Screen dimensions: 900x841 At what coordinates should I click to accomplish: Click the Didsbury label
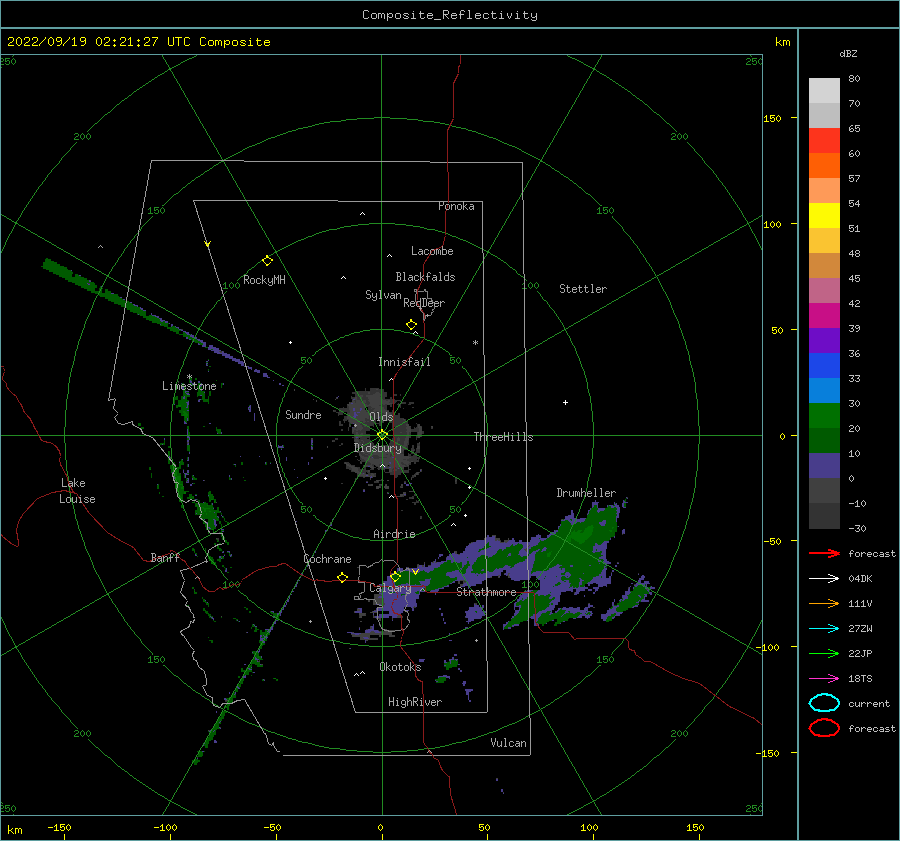(378, 448)
